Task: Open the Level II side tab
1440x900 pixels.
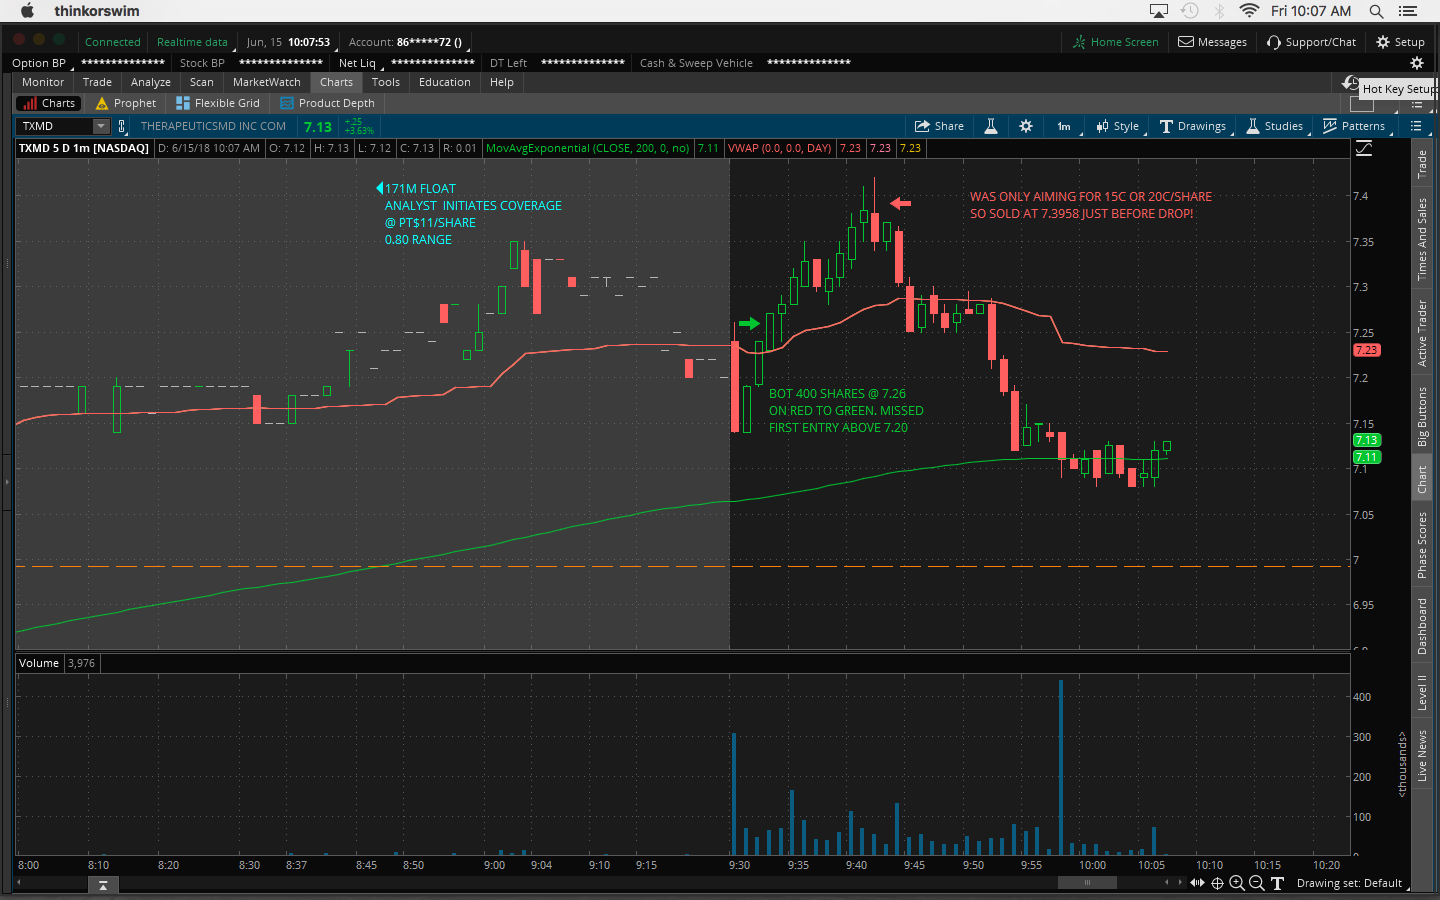Action: [x=1422, y=692]
